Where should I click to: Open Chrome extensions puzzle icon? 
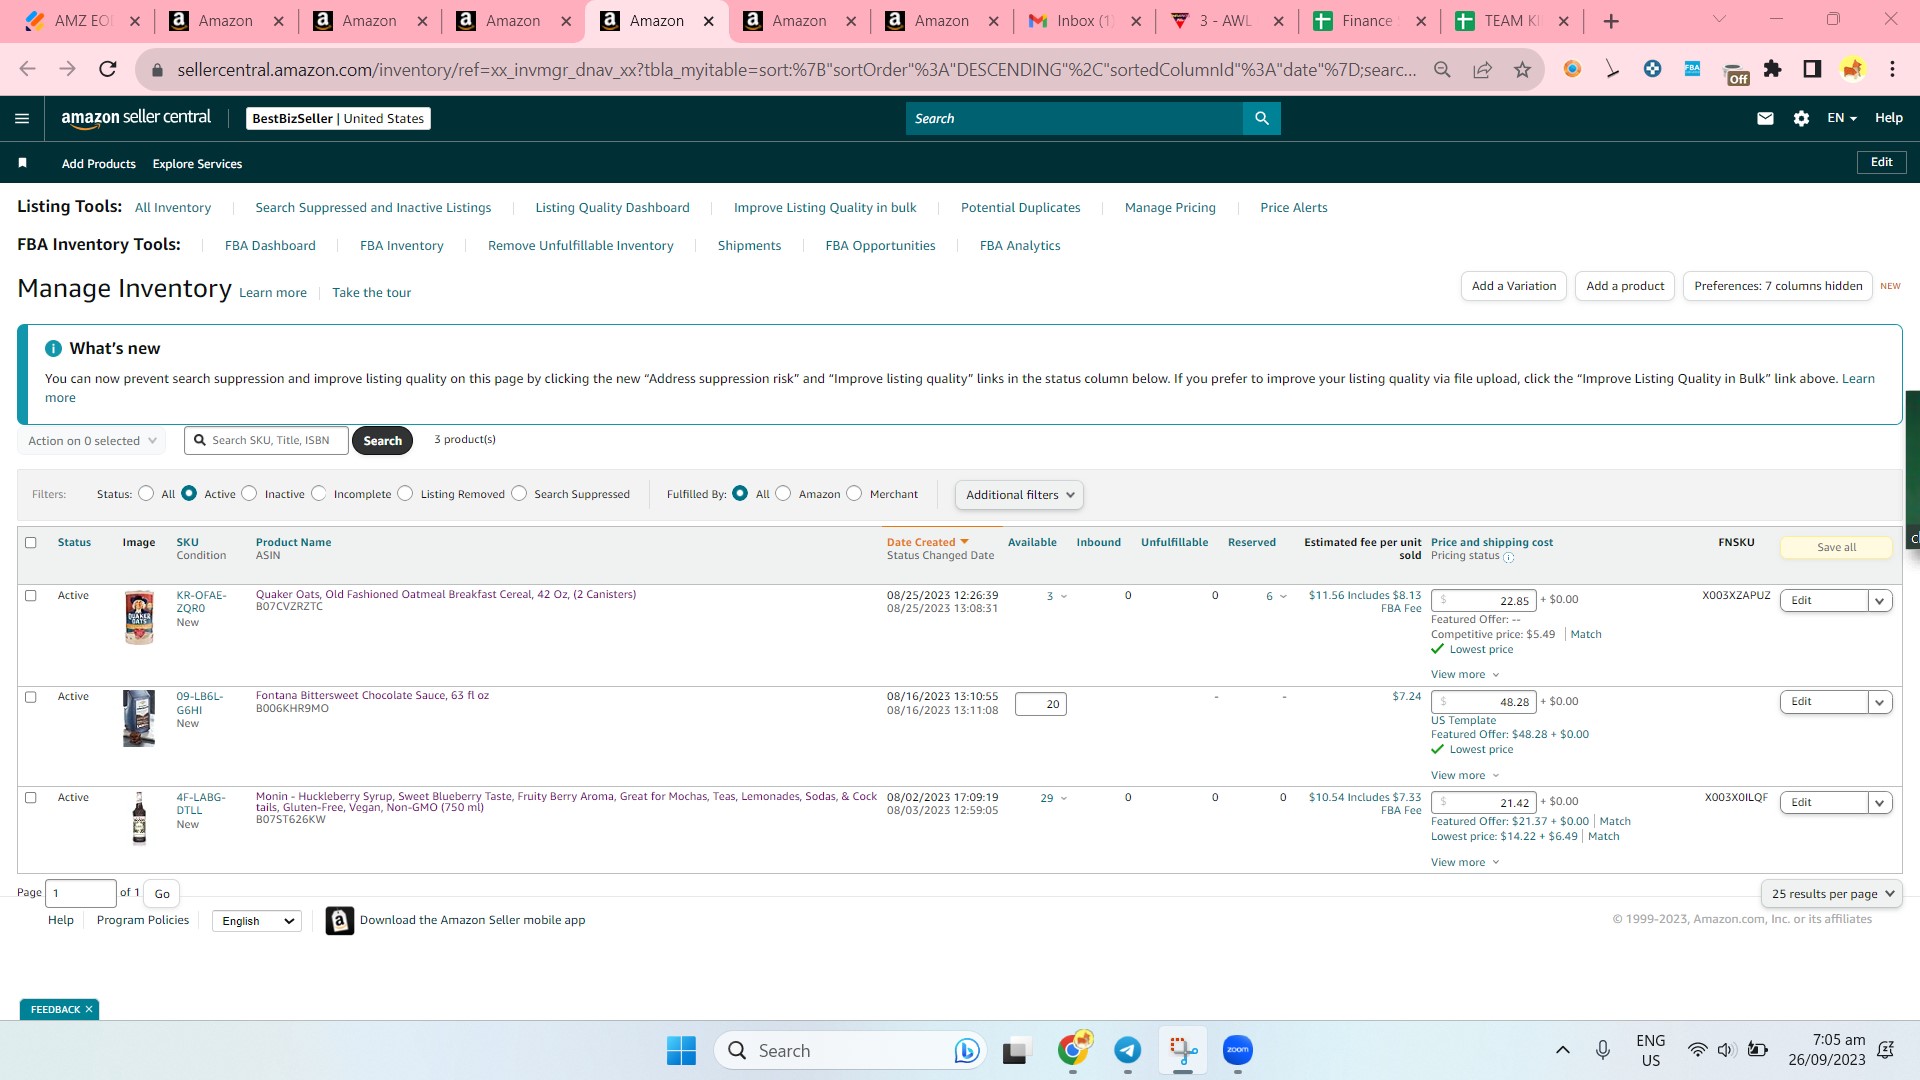point(1772,69)
